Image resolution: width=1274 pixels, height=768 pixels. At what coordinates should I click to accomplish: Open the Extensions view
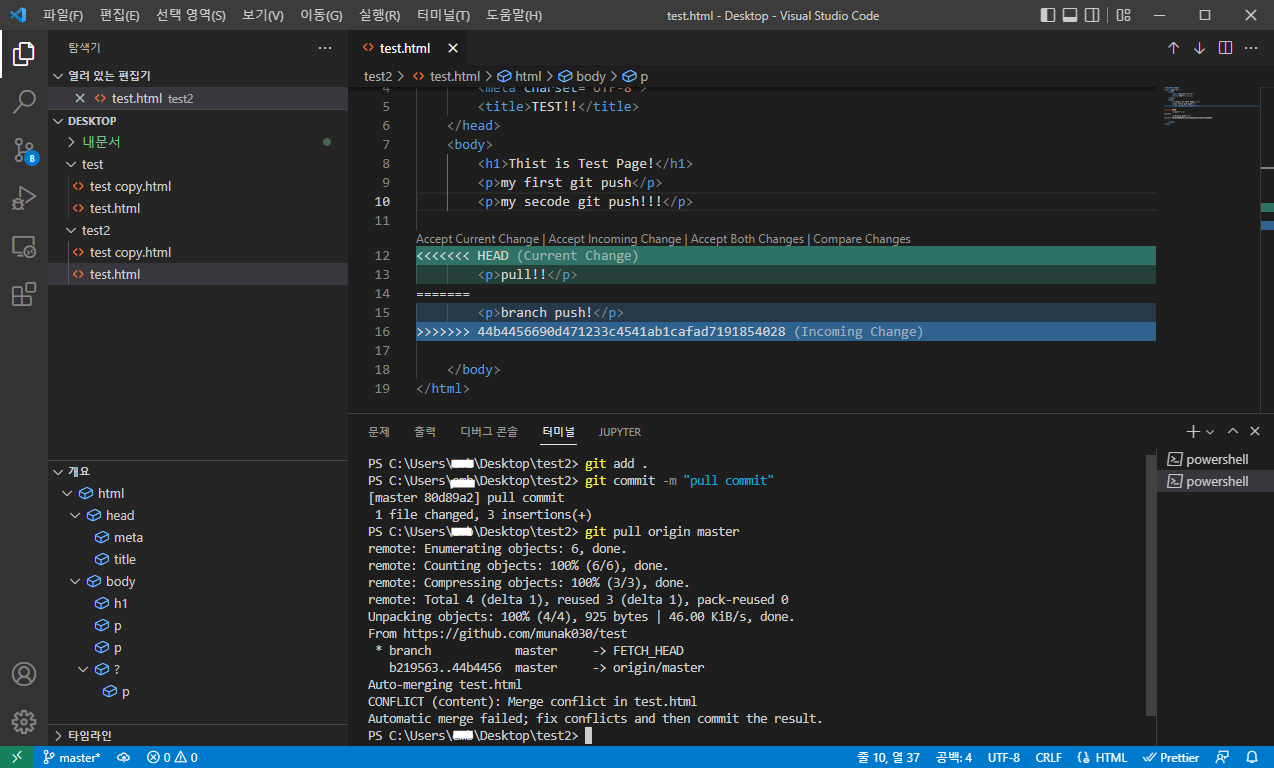[24, 295]
